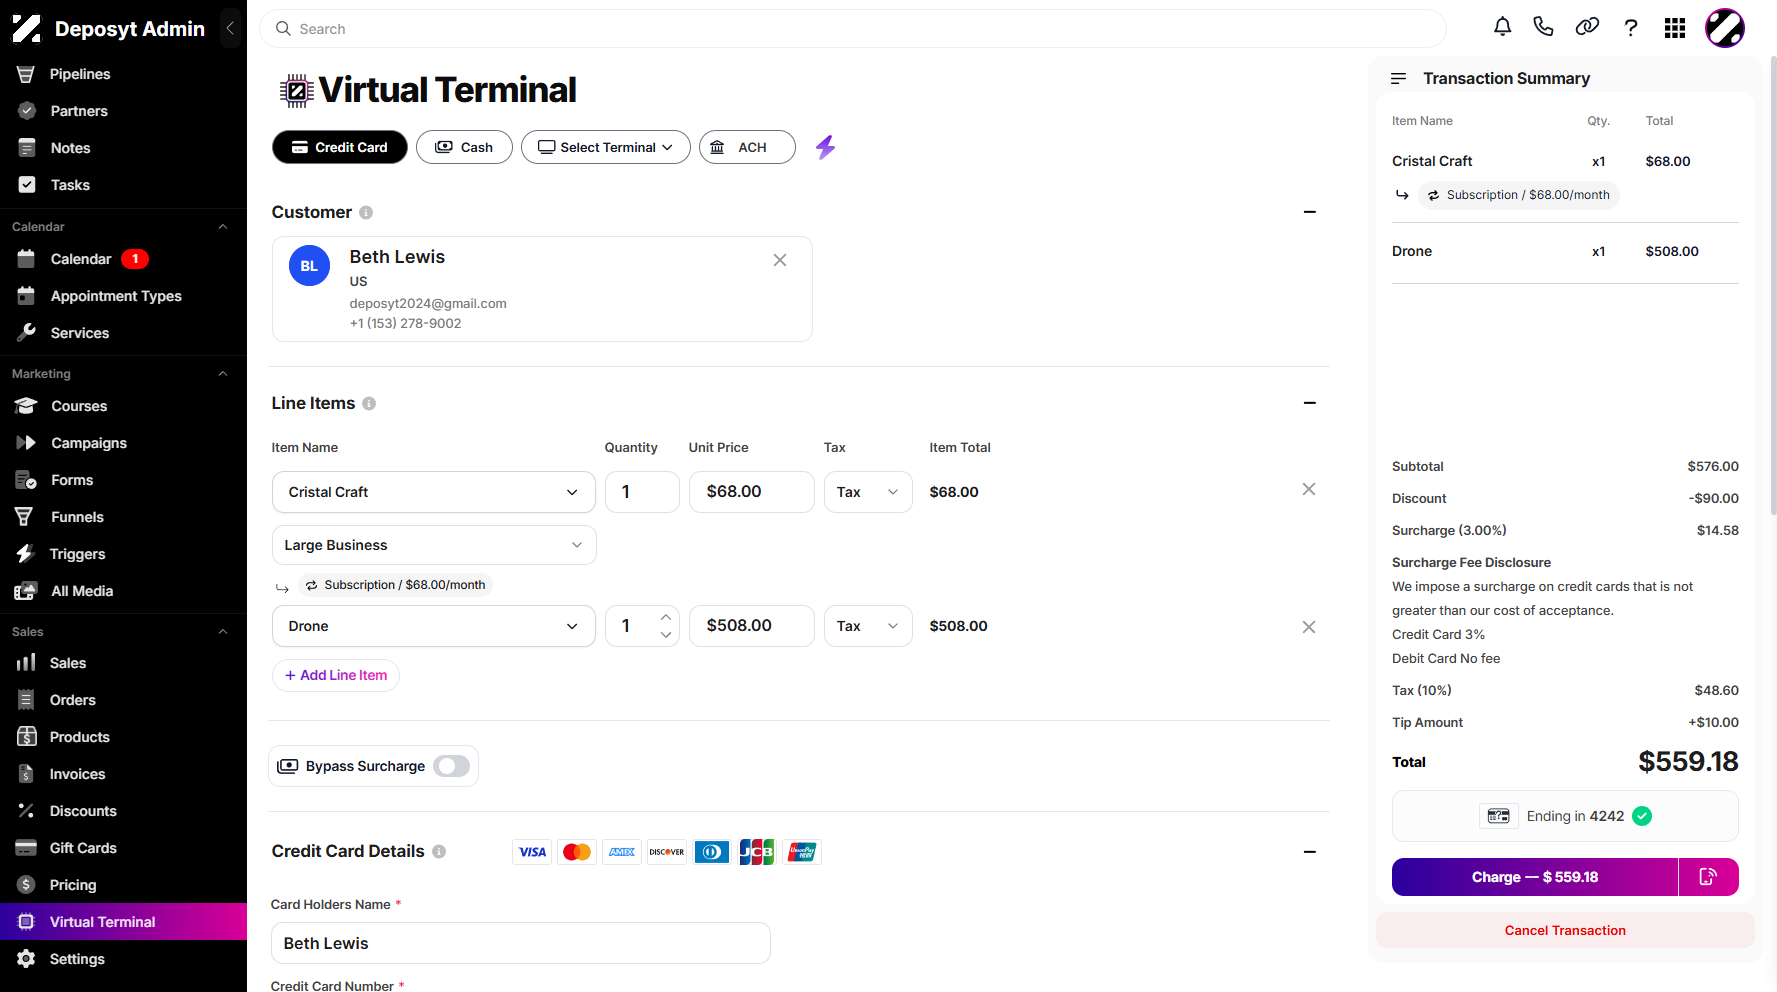1777x992 pixels.
Task: Click the Drone unit price field
Action: [x=752, y=626]
